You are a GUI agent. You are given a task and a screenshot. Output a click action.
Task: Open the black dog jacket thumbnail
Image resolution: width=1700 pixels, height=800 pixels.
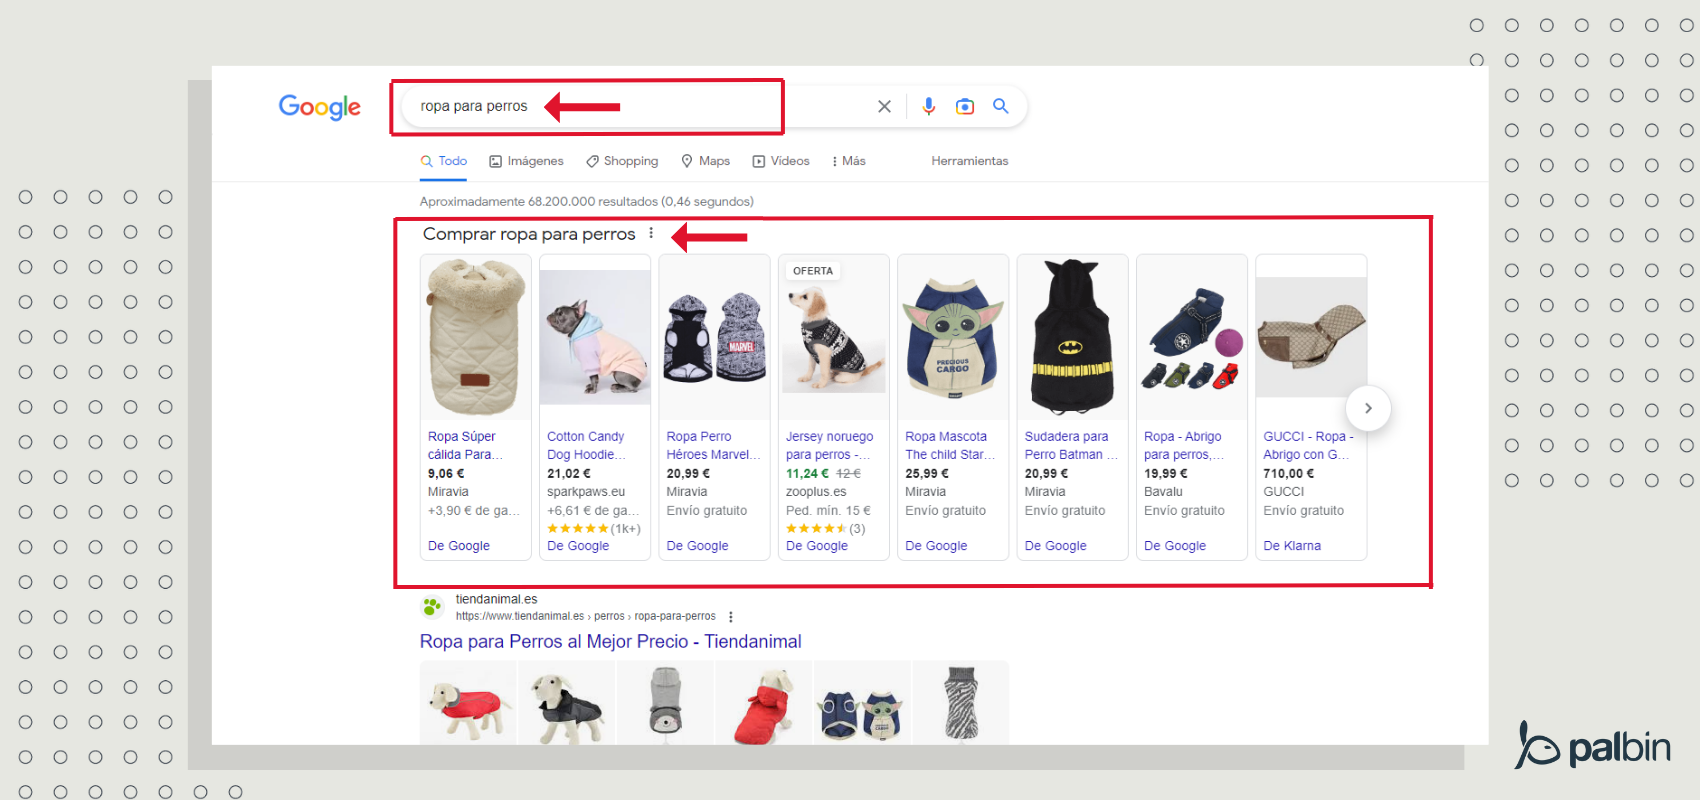(567, 704)
